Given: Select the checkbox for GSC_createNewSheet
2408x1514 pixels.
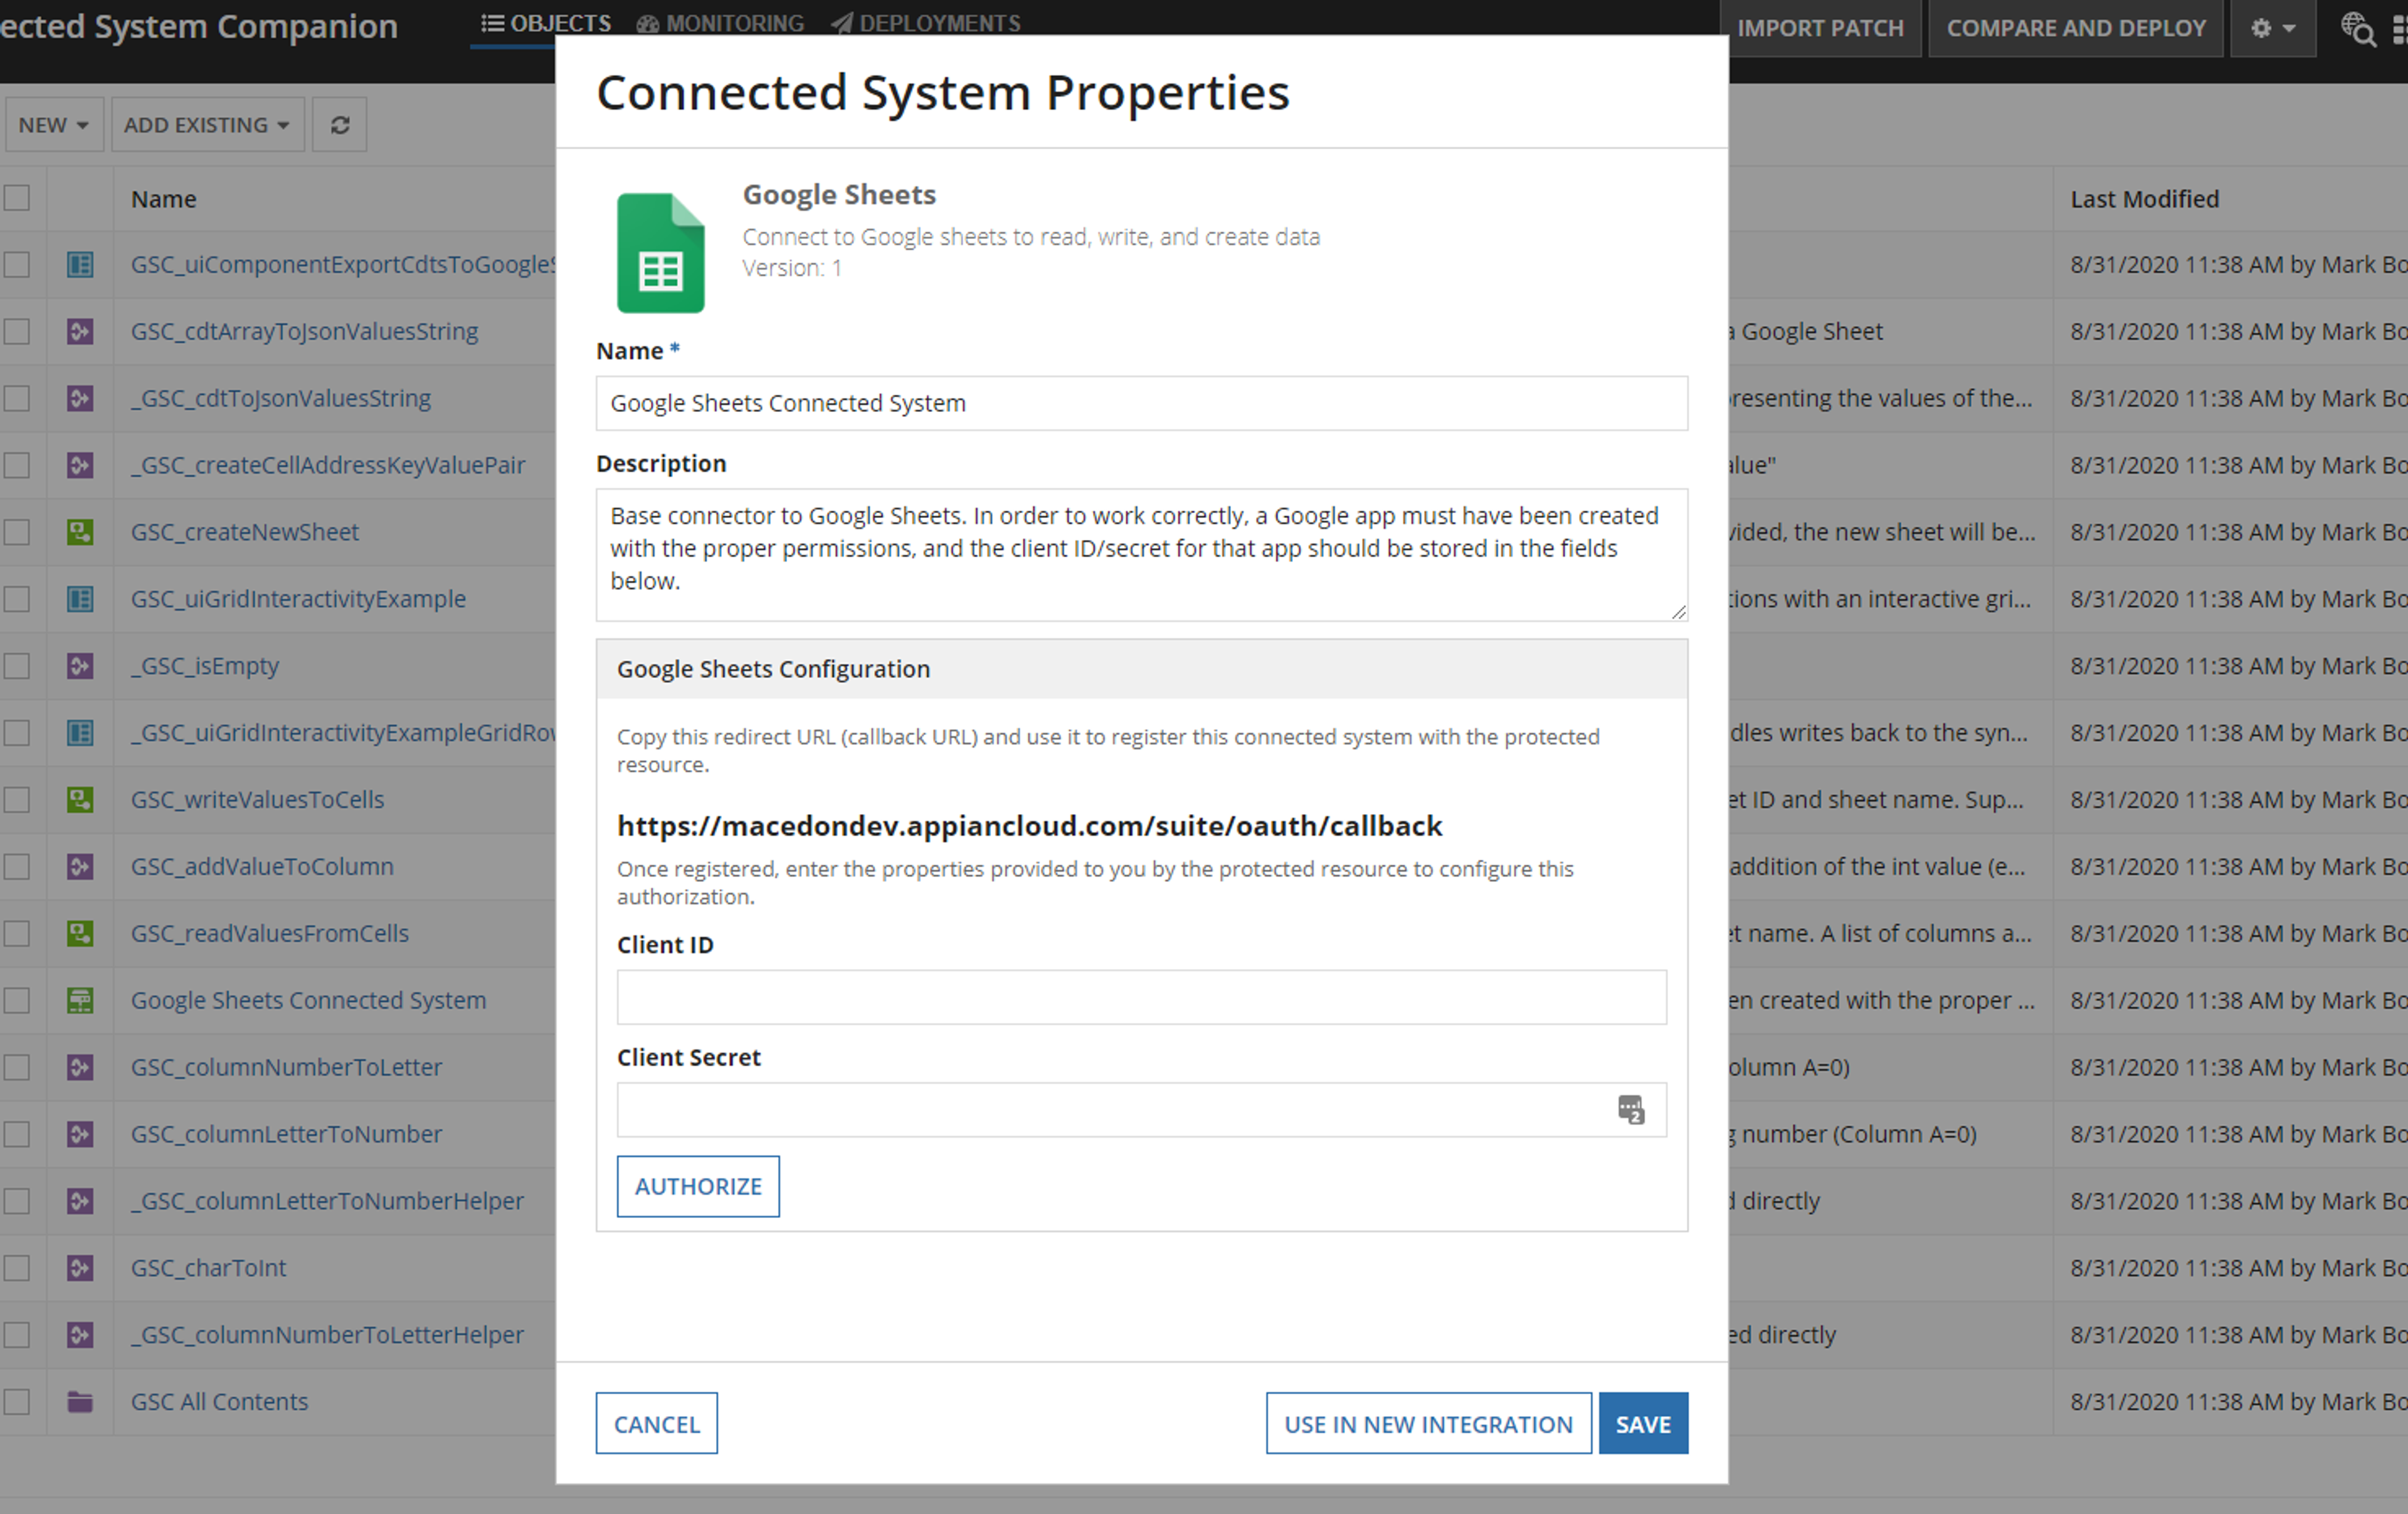Looking at the screenshot, I should 17,533.
